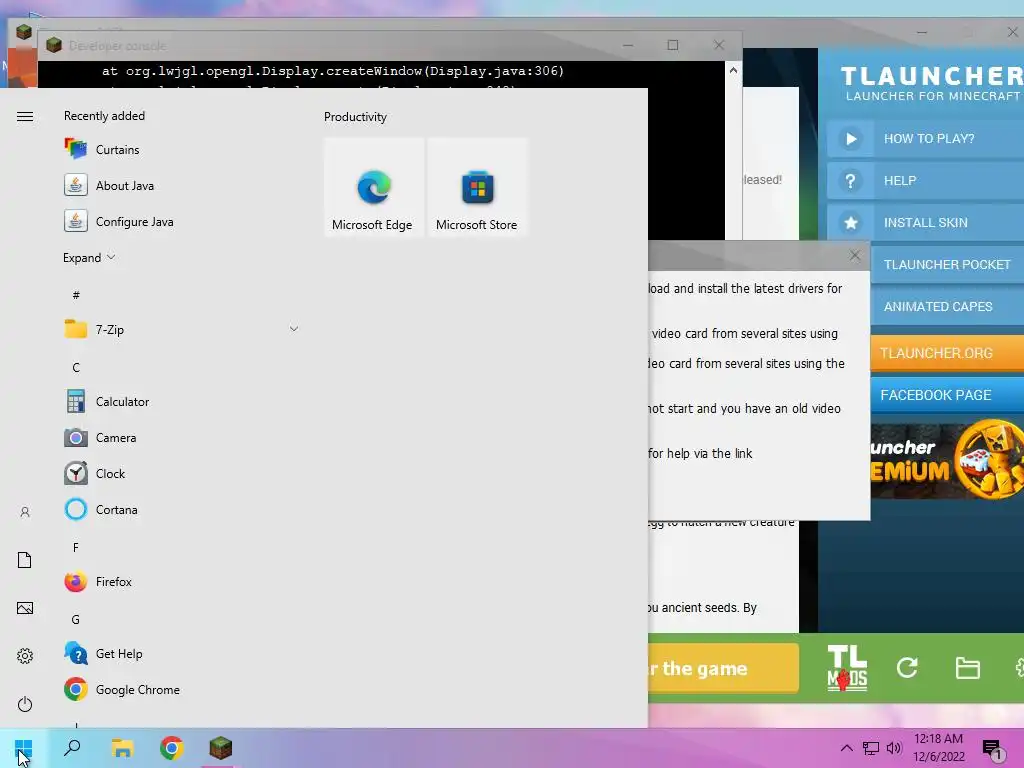Open TLAUNCHER POCKET link
Viewport: 1024px width, 768px height.
947,264
